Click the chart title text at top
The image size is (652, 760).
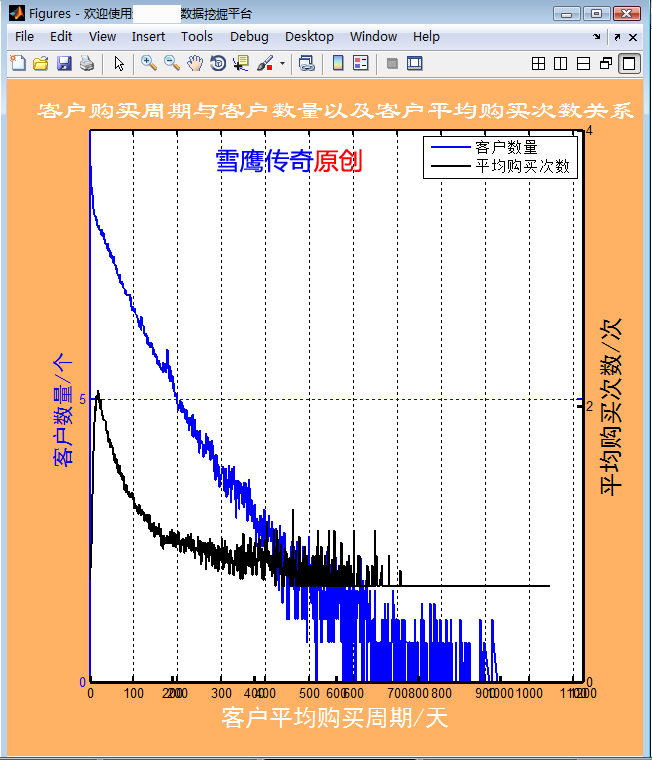pyautogui.click(x=335, y=111)
